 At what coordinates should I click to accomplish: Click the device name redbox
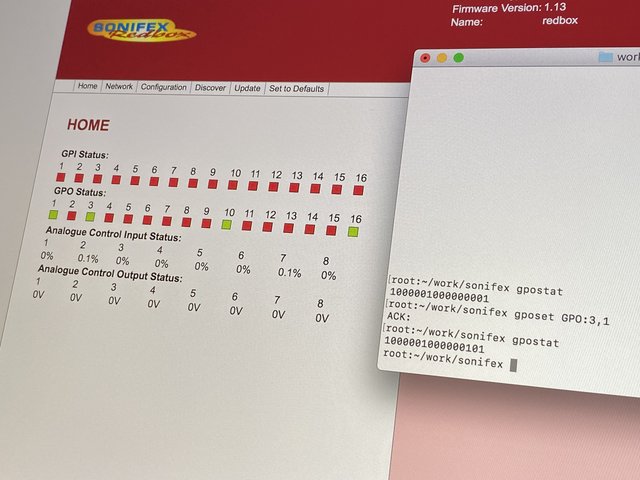560,20
